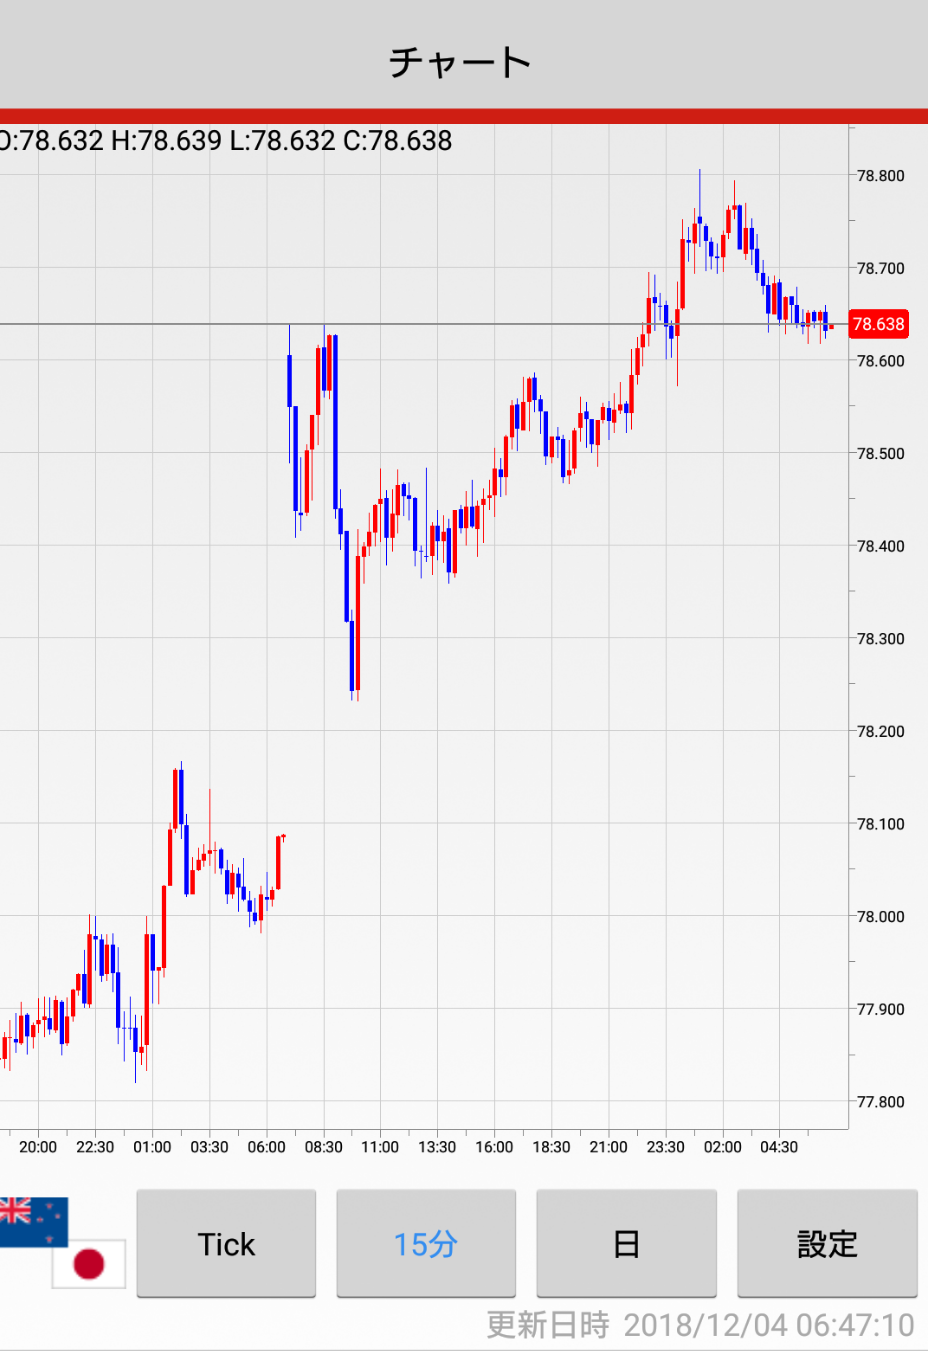Tap the チャート header title

pyautogui.click(x=460, y=62)
